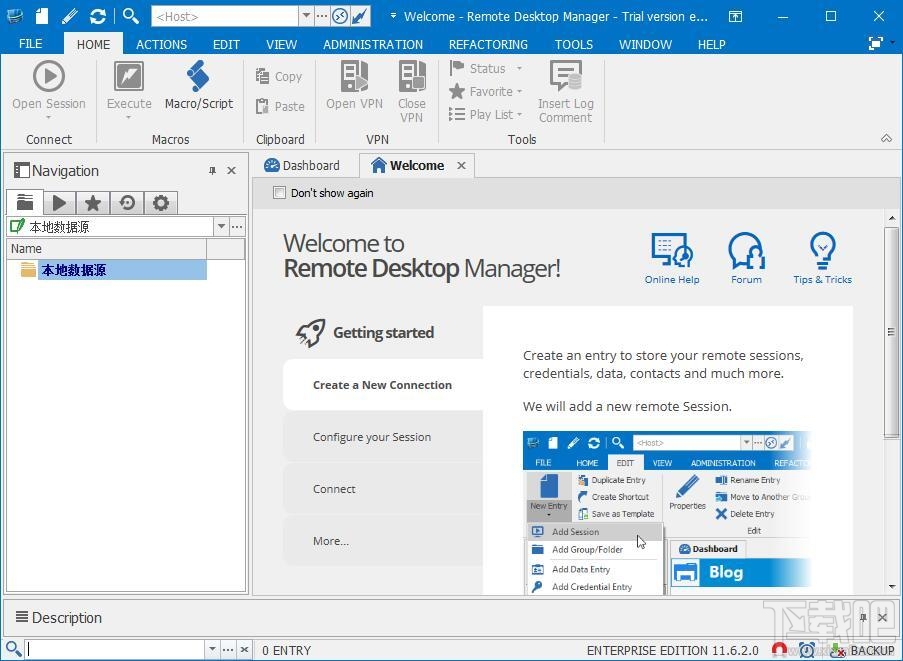Click the Macro/Script icon in ribbon
The height and width of the screenshot is (661, 903).
click(x=198, y=86)
